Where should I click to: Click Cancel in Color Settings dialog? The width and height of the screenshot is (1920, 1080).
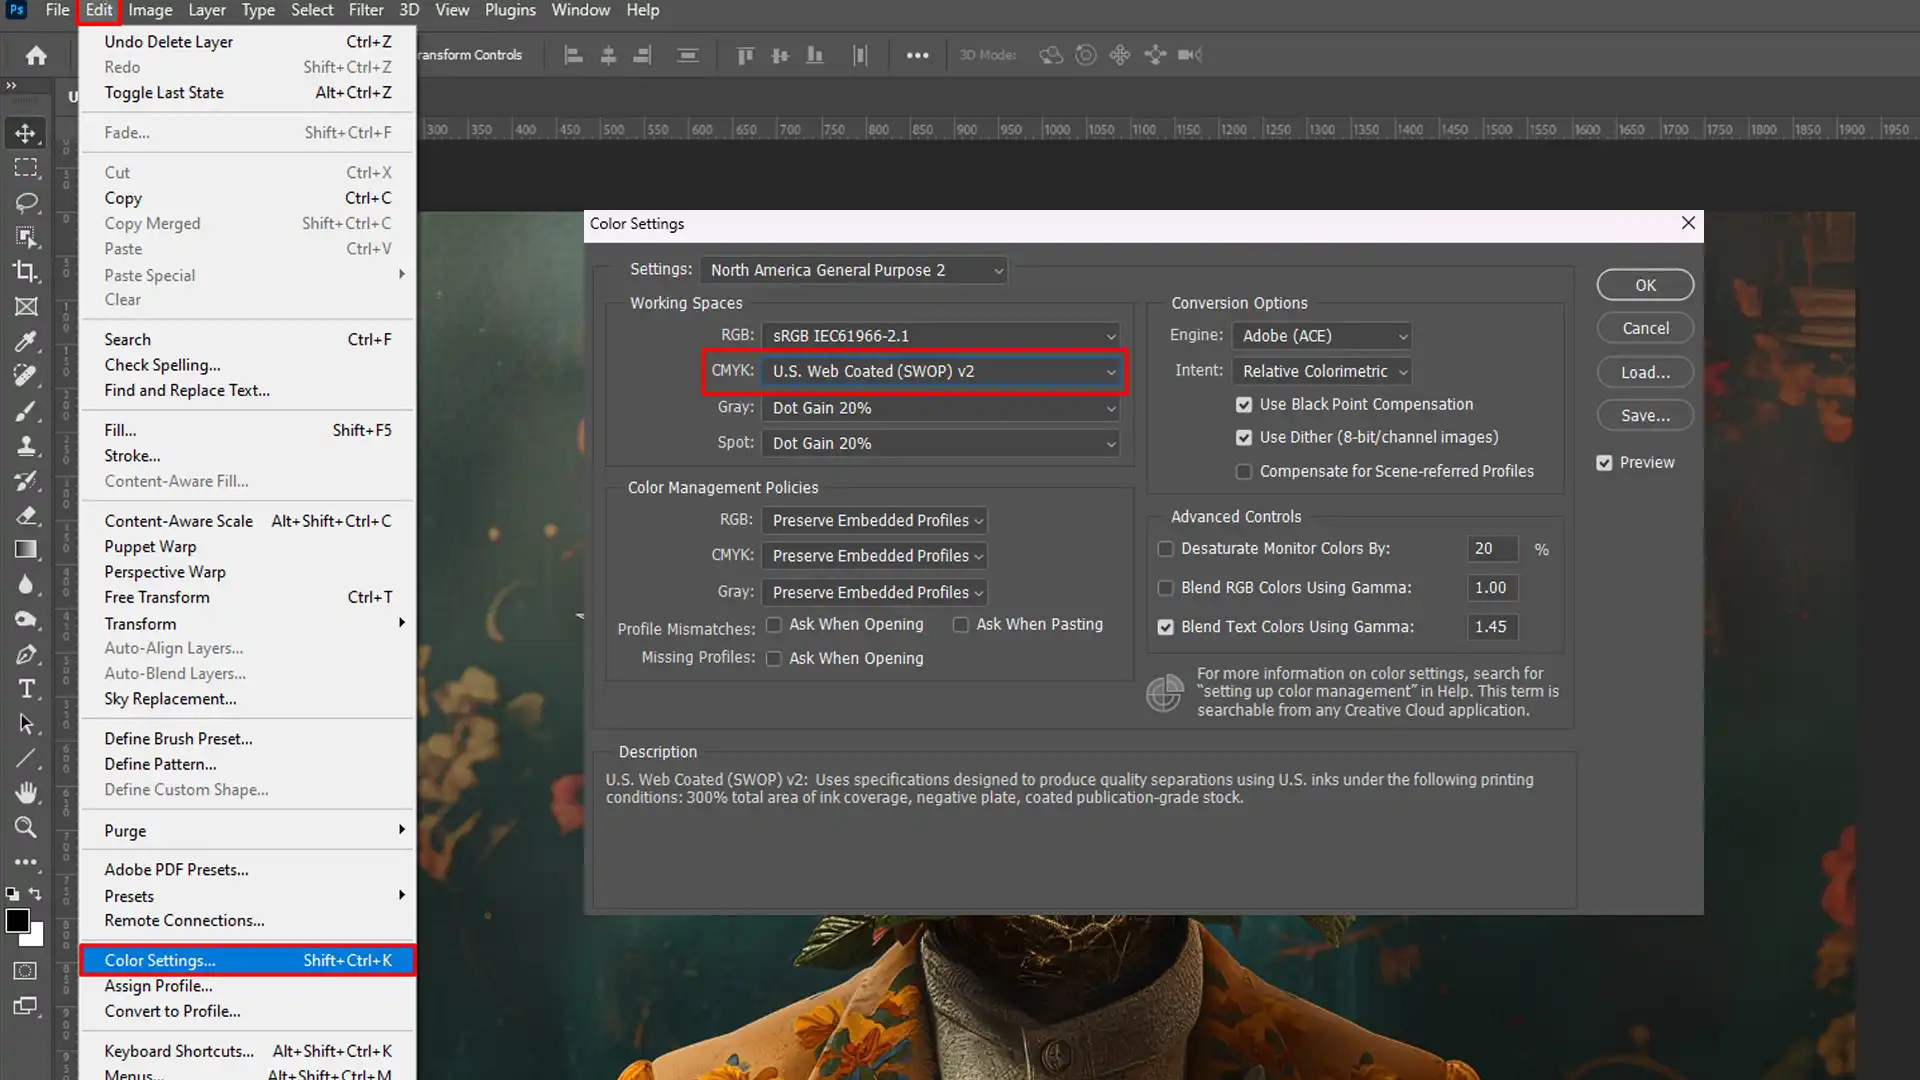[1645, 328]
